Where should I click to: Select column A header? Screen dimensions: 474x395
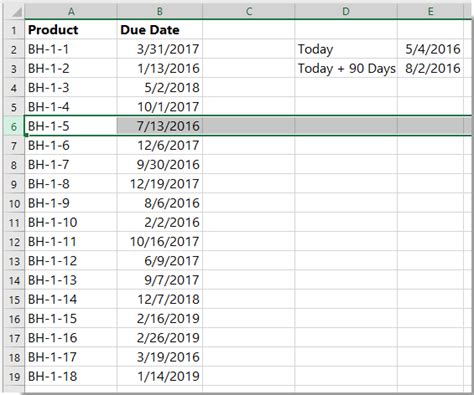pos(71,12)
